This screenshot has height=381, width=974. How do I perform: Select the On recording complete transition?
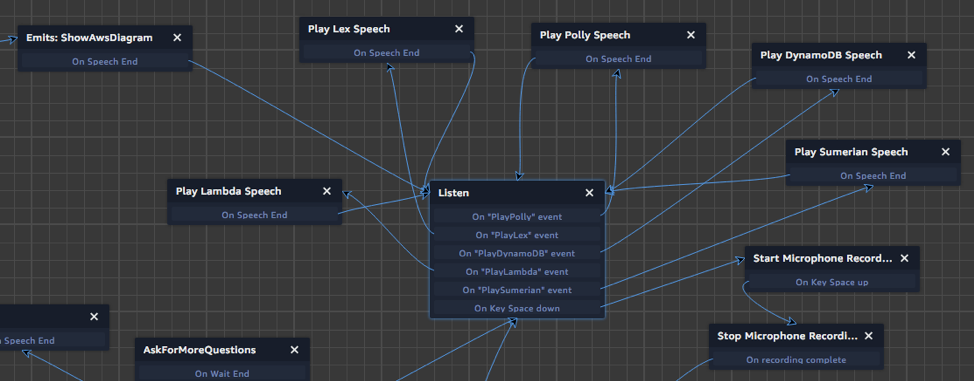(x=796, y=360)
